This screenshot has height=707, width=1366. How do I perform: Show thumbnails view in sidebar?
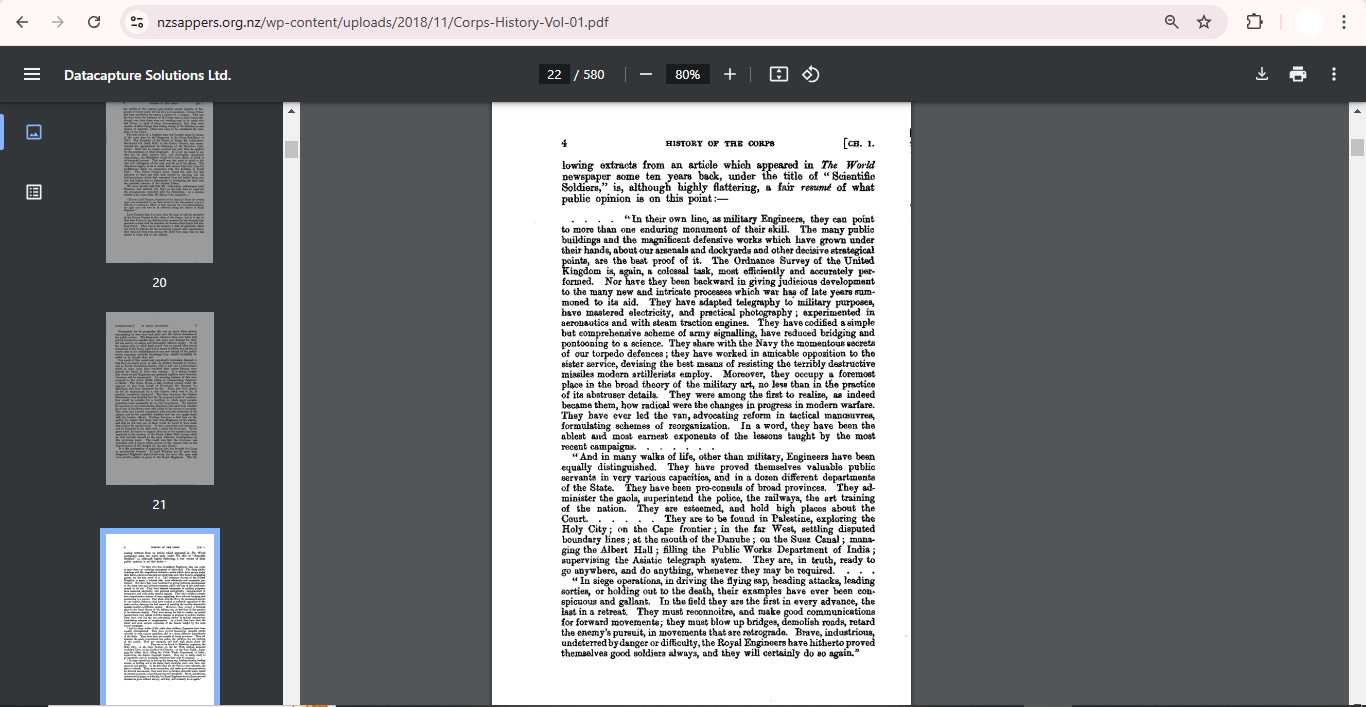[34, 132]
